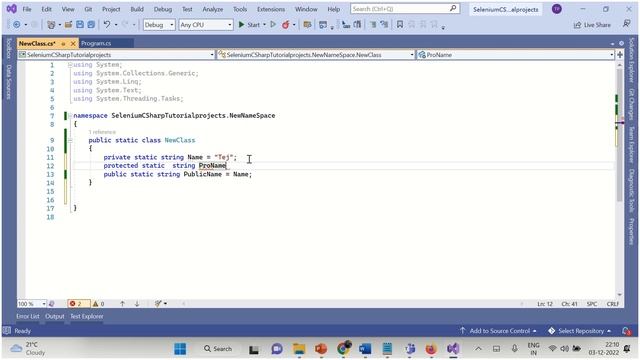Expand the Select Repository menu
This screenshot has width=640, height=360.
click(x=580, y=331)
